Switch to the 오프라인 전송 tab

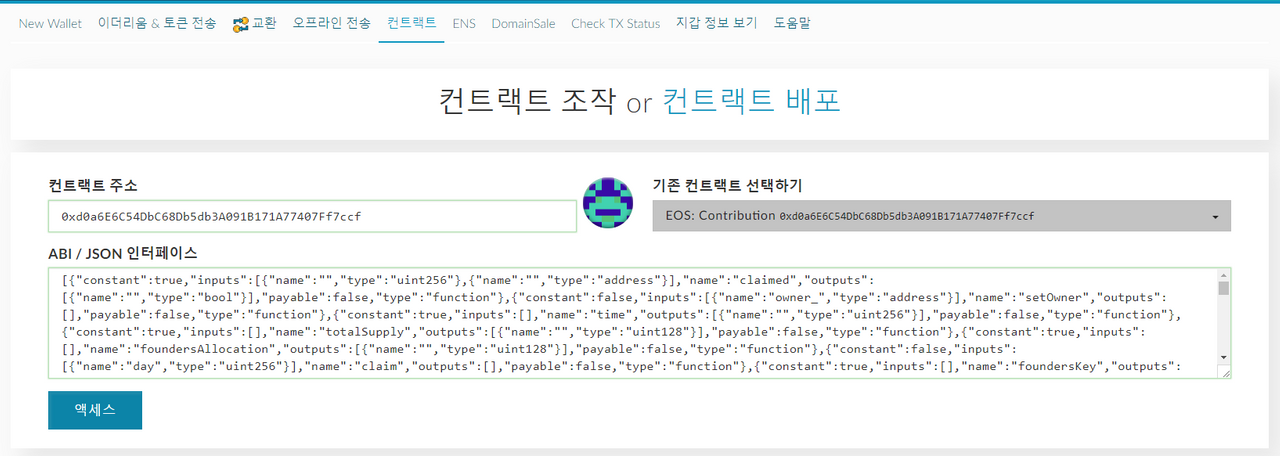[331, 23]
